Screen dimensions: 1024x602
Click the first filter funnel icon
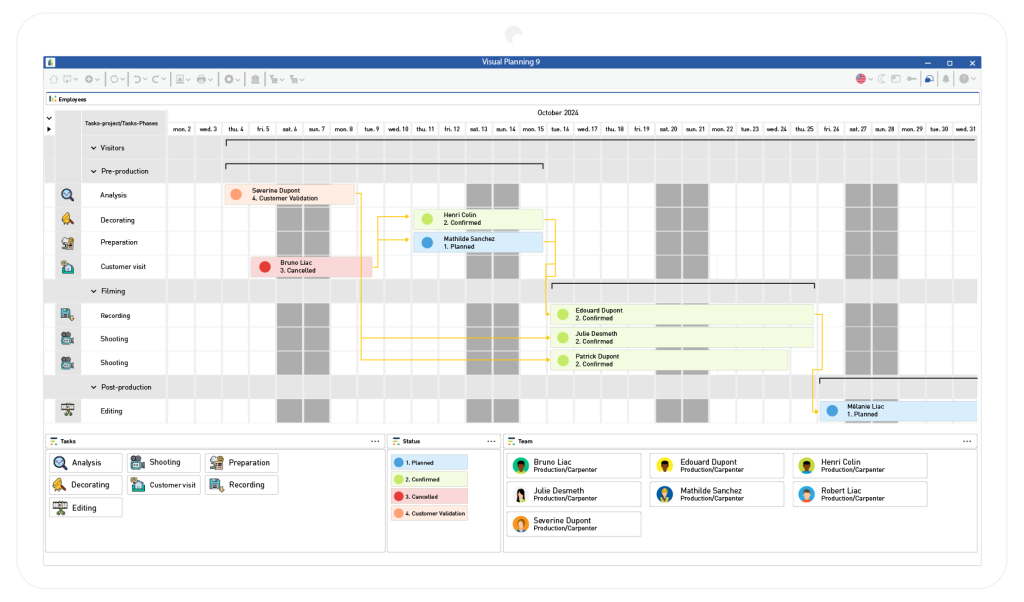click(x=274, y=79)
